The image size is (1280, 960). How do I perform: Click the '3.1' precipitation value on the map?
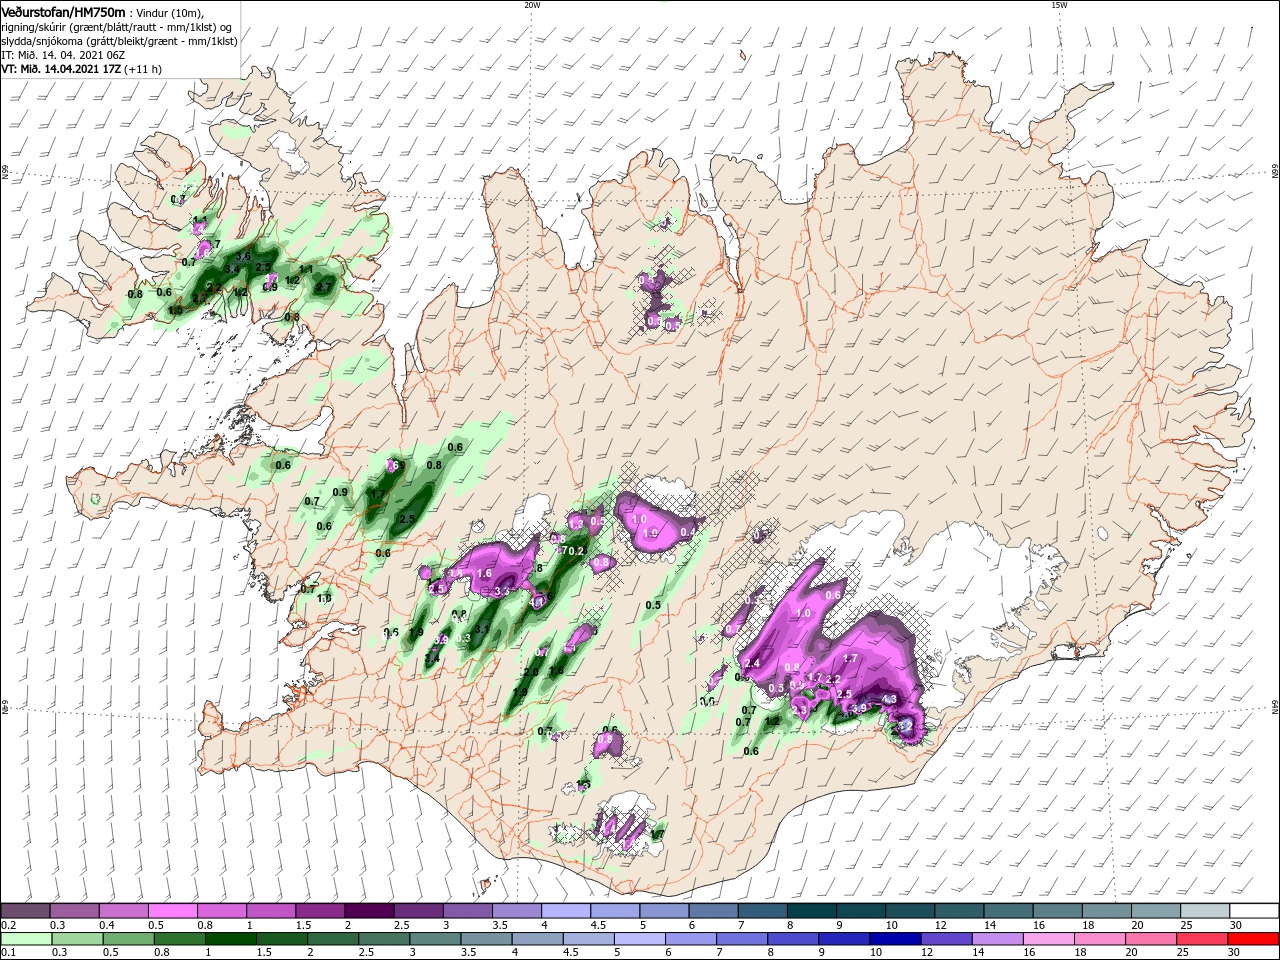pos(481,629)
